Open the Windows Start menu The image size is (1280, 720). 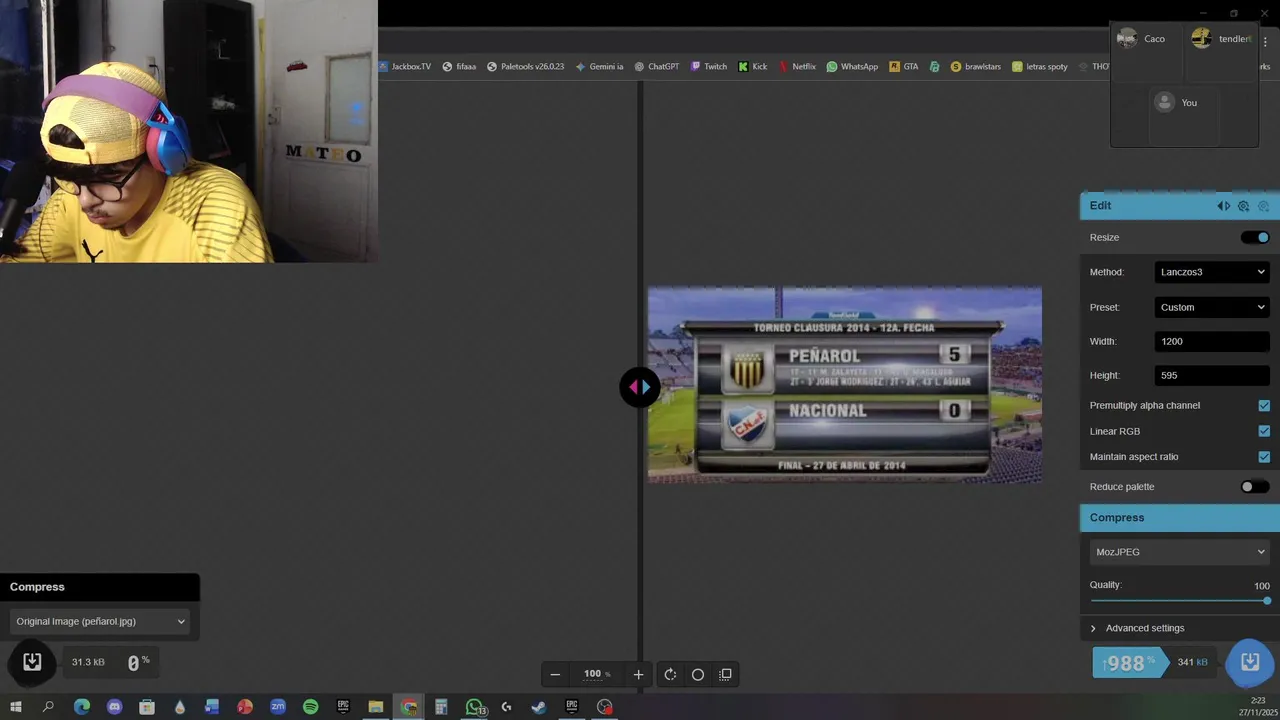(15, 707)
